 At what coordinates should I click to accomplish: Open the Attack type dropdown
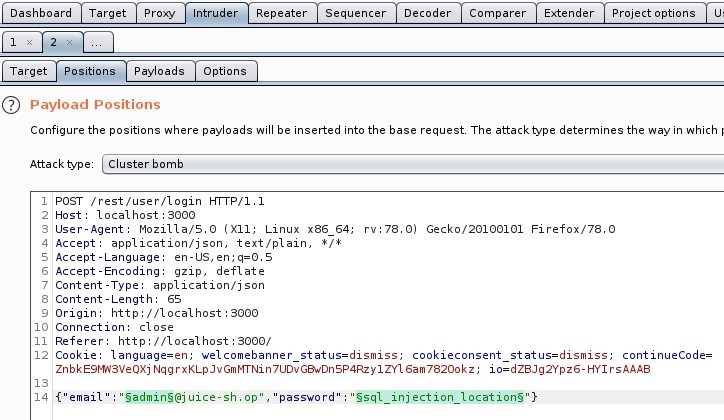413,164
